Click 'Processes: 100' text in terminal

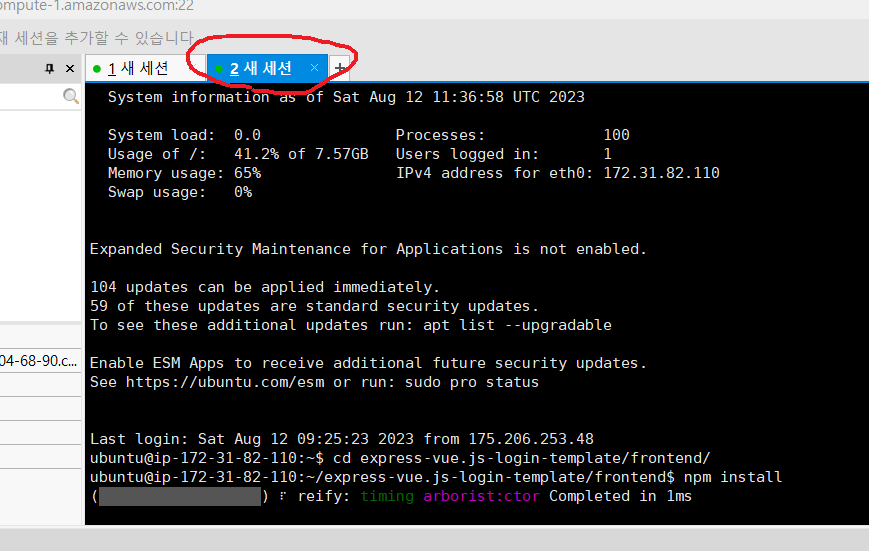(513, 135)
